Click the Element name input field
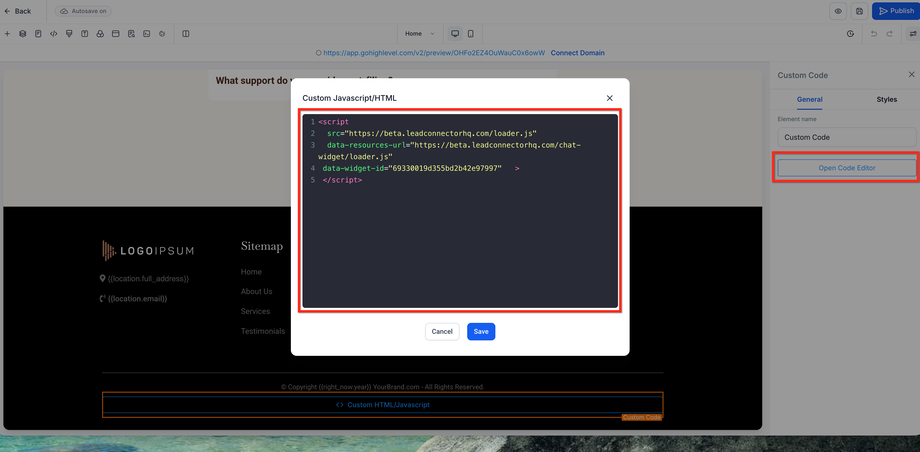The image size is (920, 452). (847, 137)
